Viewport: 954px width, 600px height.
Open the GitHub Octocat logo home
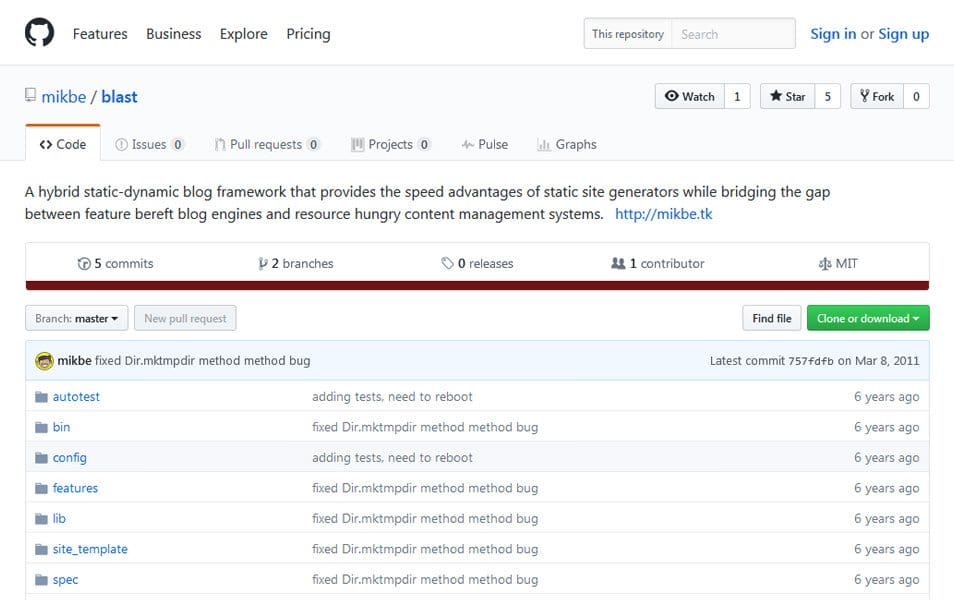click(40, 33)
